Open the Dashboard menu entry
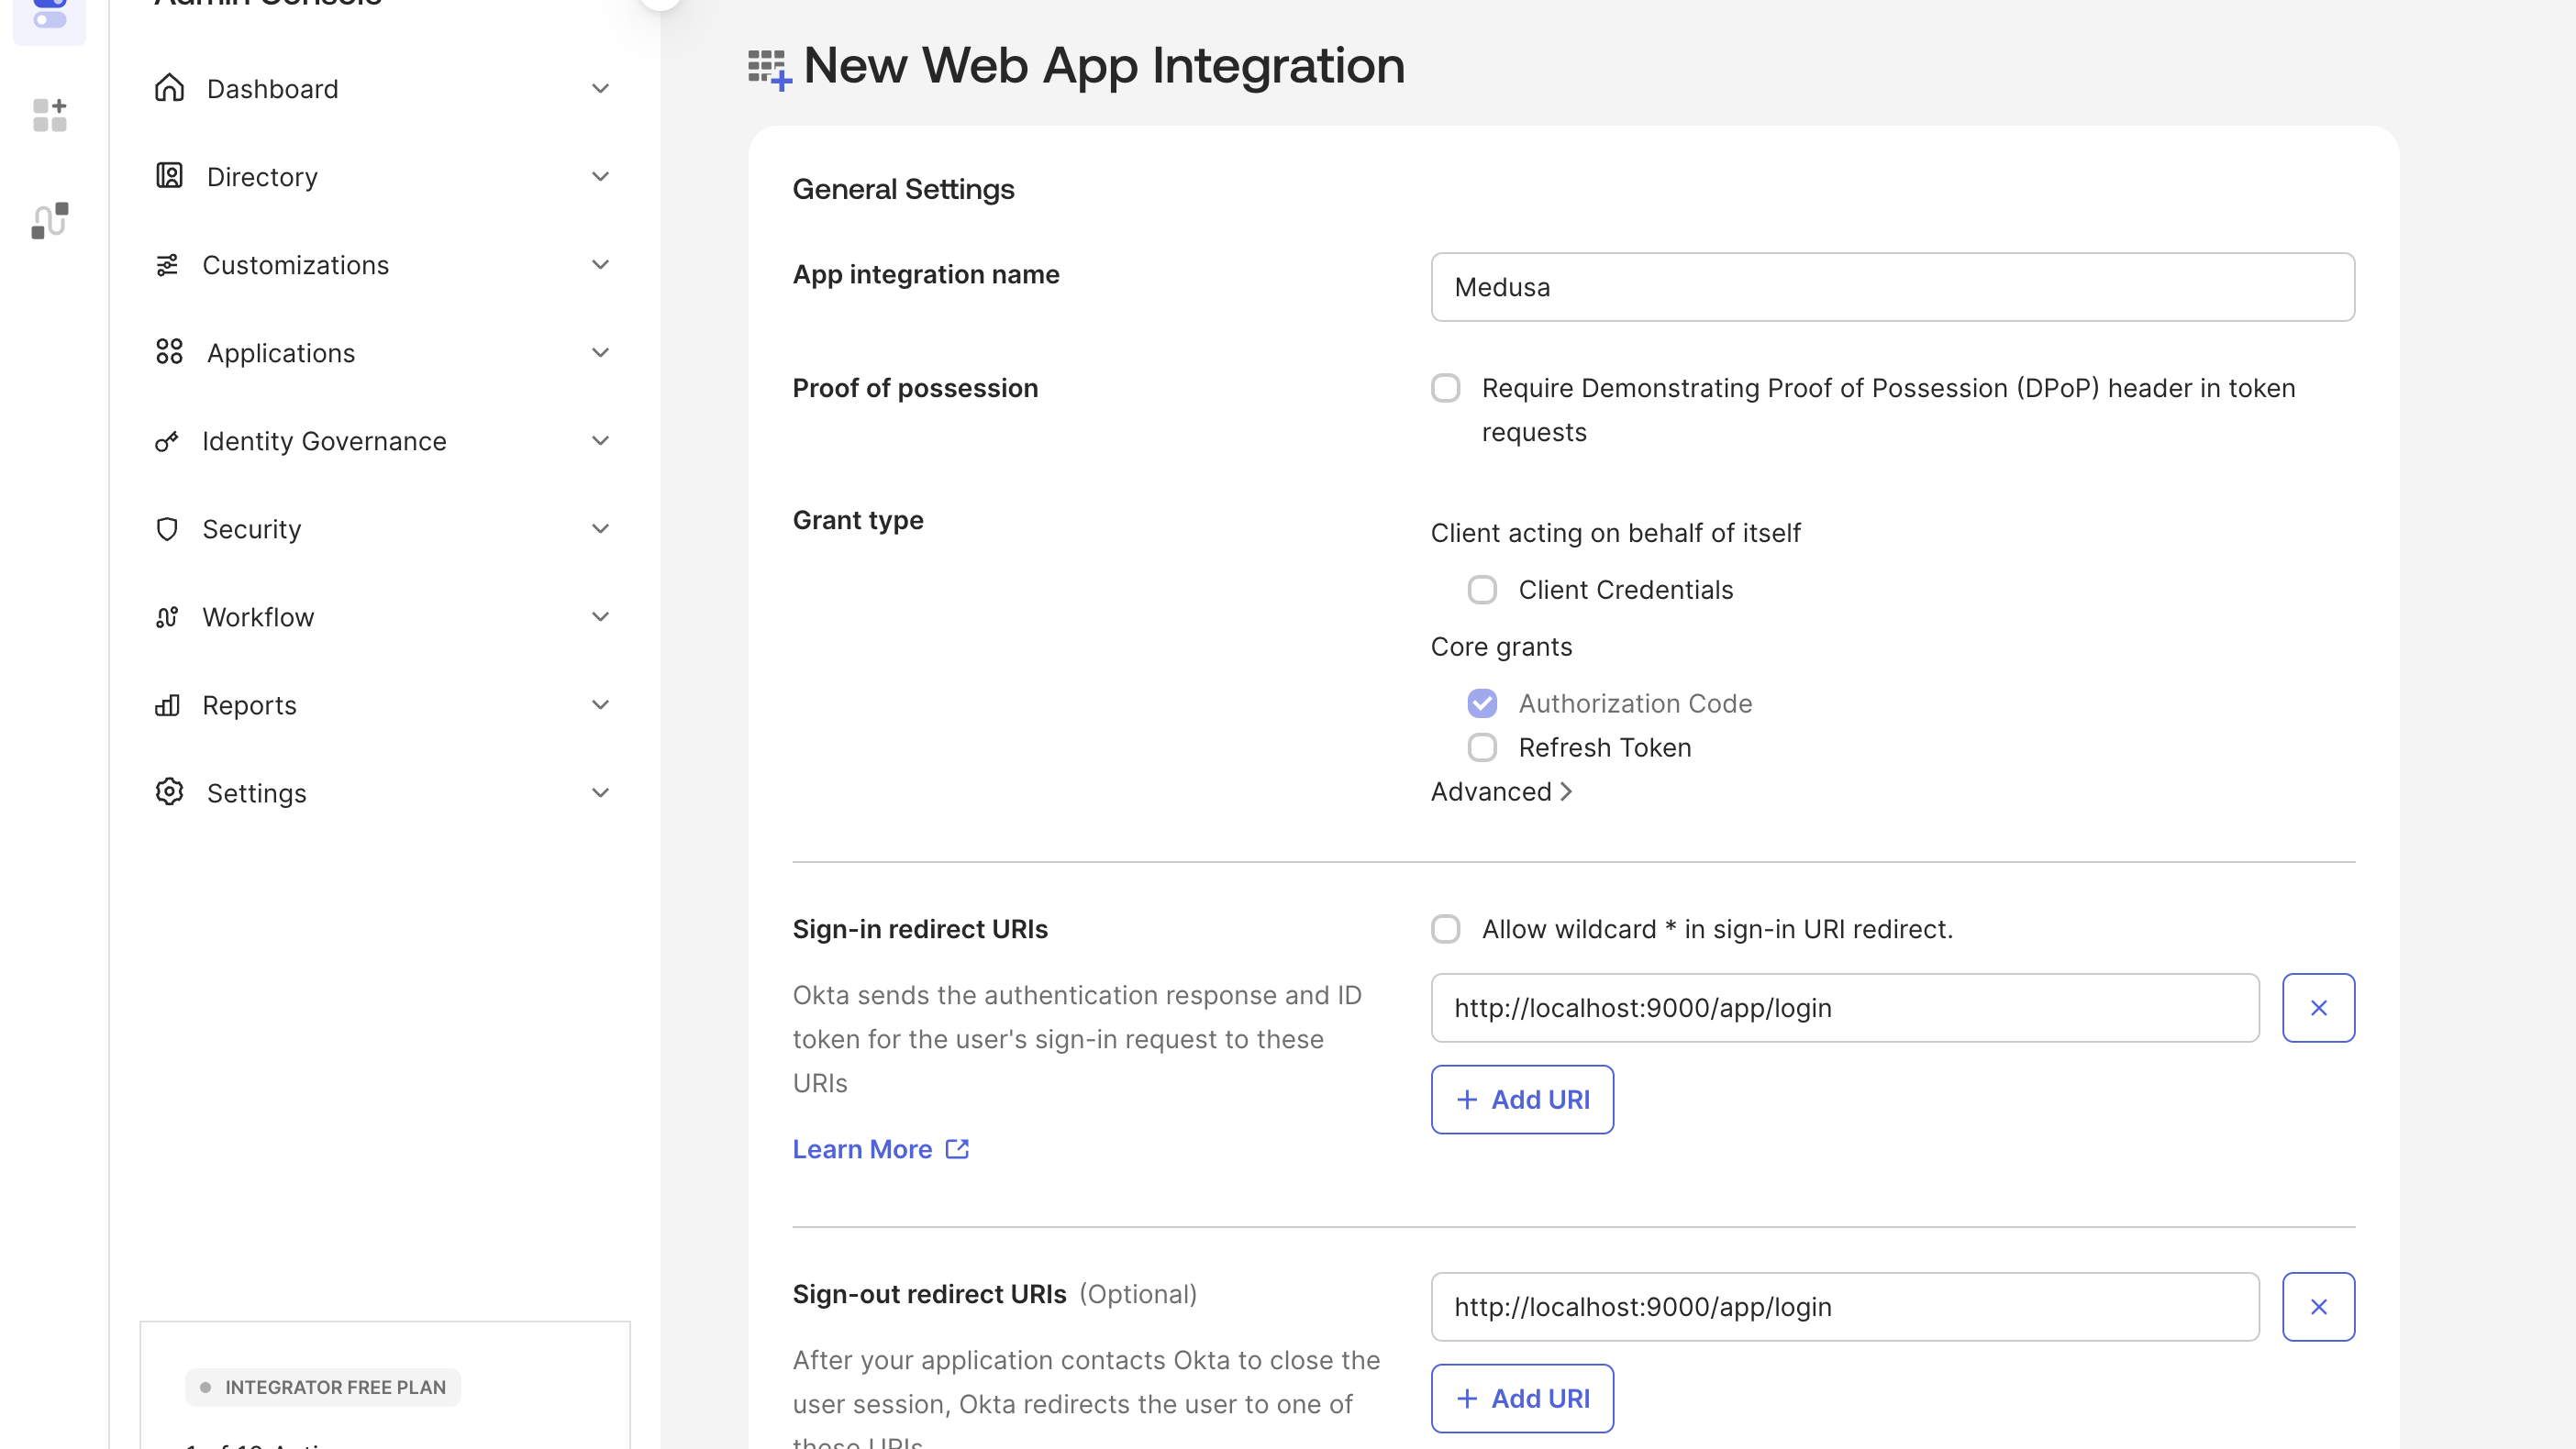This screenshot has height=1449, width=2576. tap(272, 88)
